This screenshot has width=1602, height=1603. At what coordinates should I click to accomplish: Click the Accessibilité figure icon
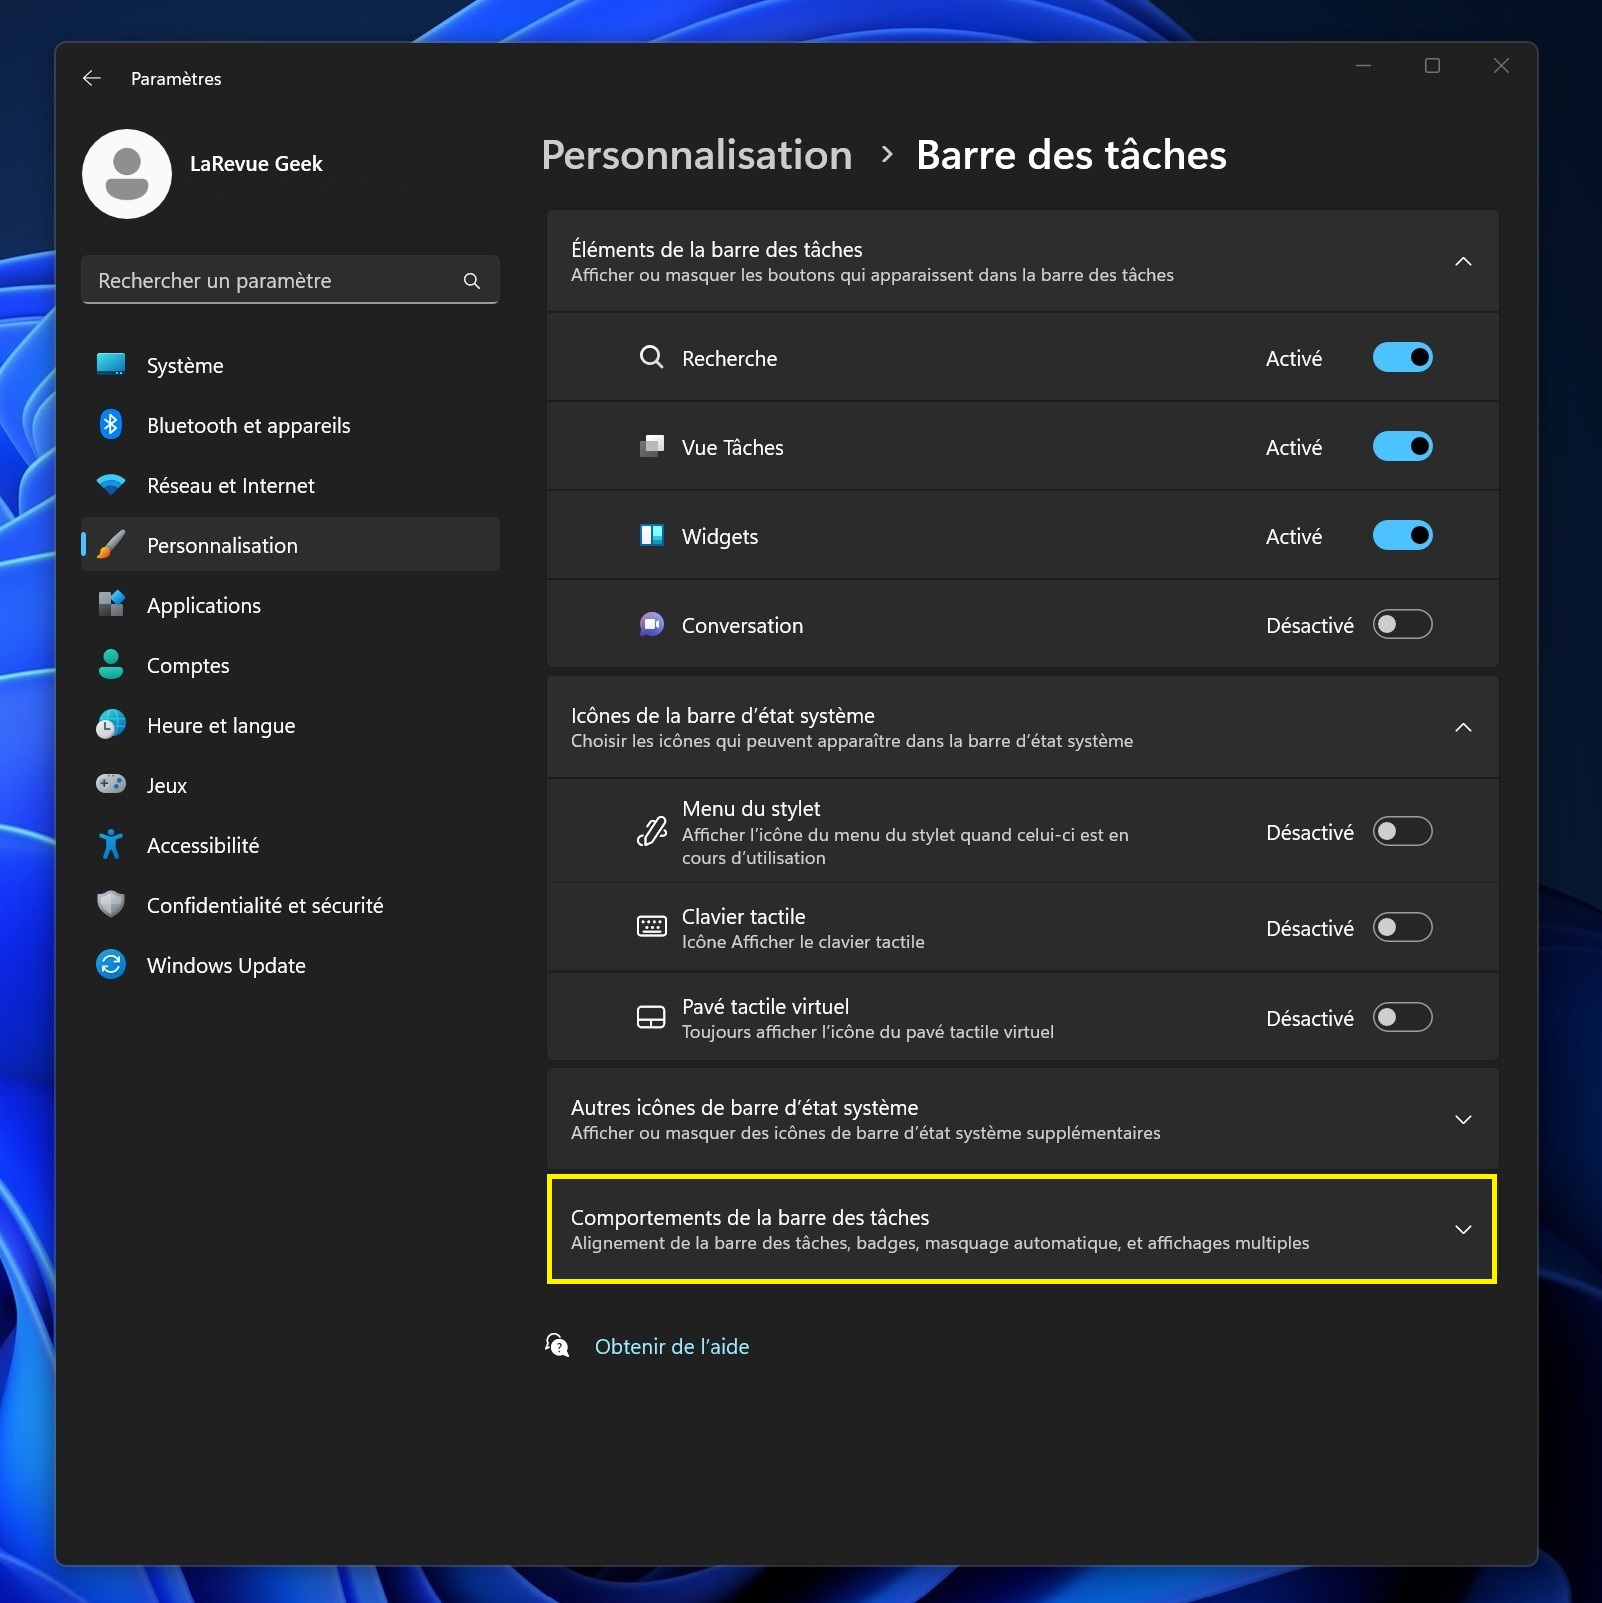(111, 845)
